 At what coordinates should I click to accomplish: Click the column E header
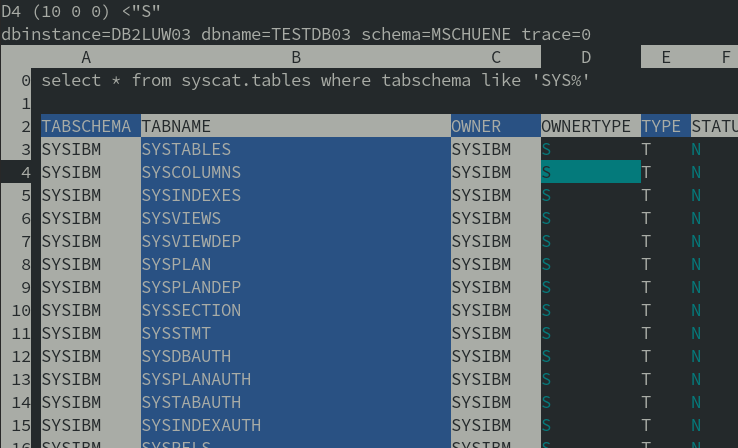pos(666,58)
